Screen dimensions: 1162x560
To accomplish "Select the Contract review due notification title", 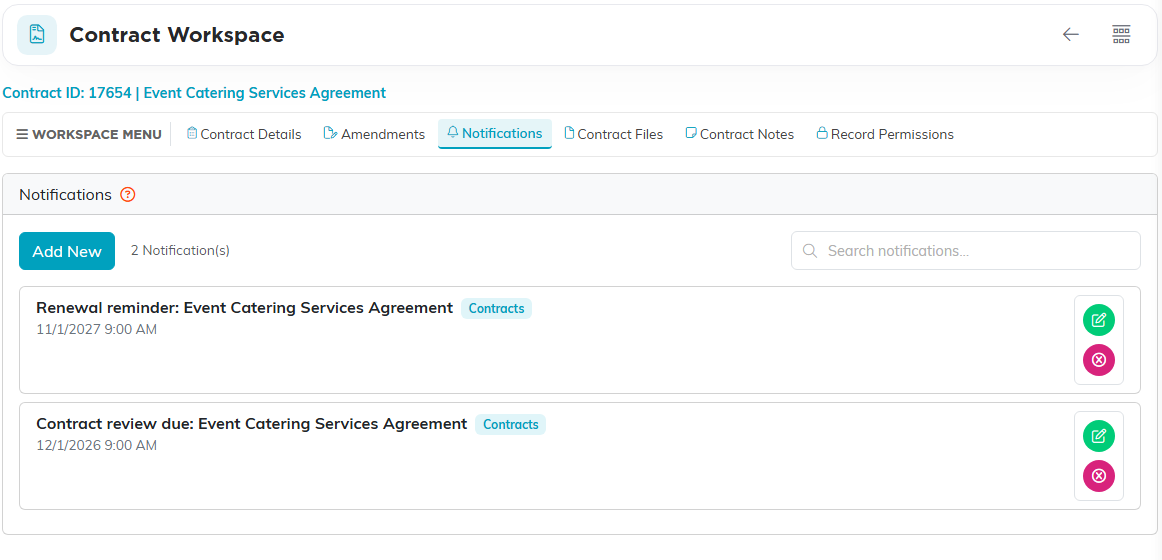I will [252, 424].
